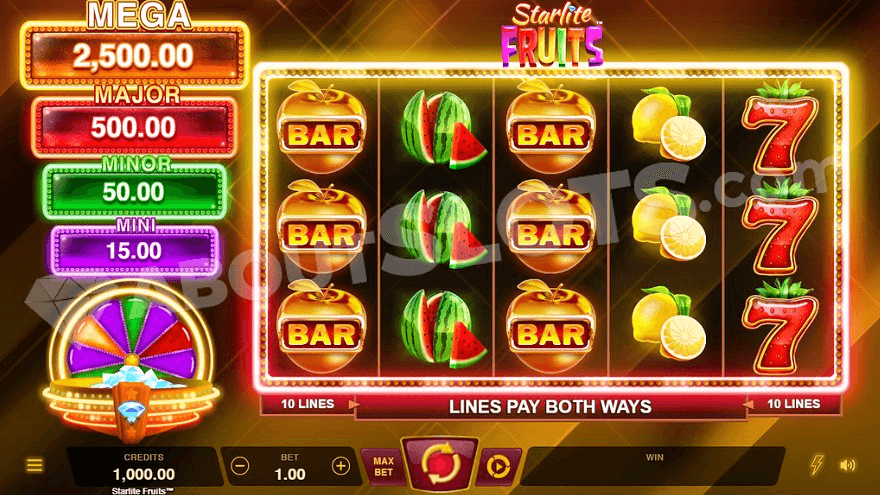880x495 pixels.
Task: Click the MAX BET button
Action: [x=383, y=466]
